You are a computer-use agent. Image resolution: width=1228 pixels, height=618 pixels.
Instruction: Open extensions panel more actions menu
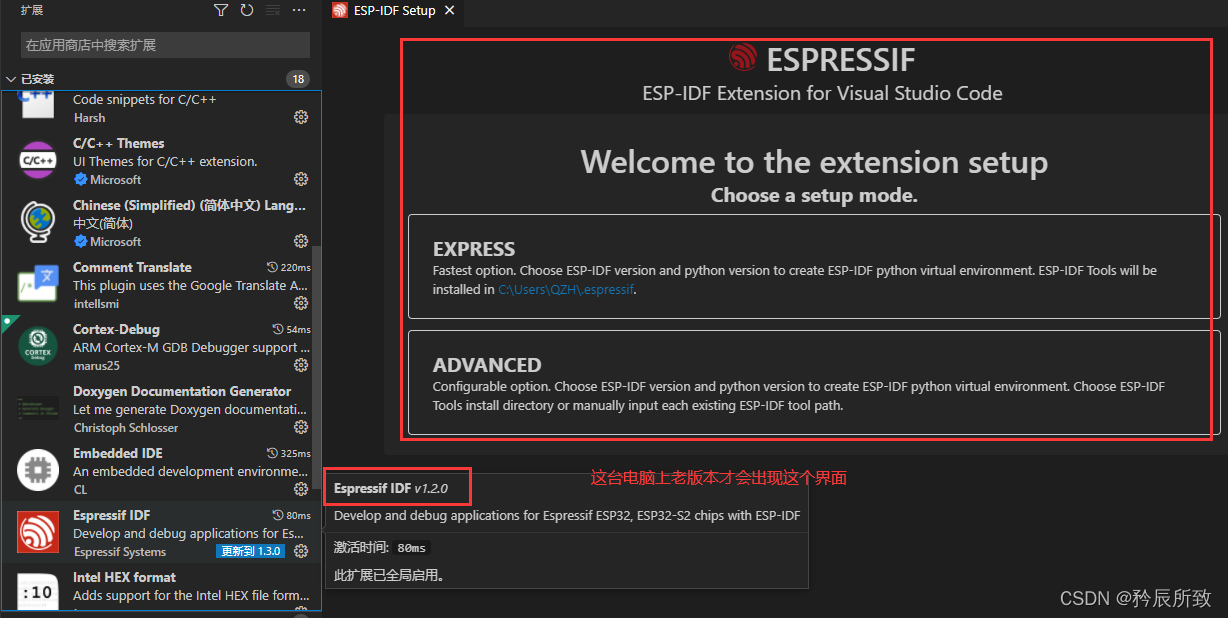299,10
